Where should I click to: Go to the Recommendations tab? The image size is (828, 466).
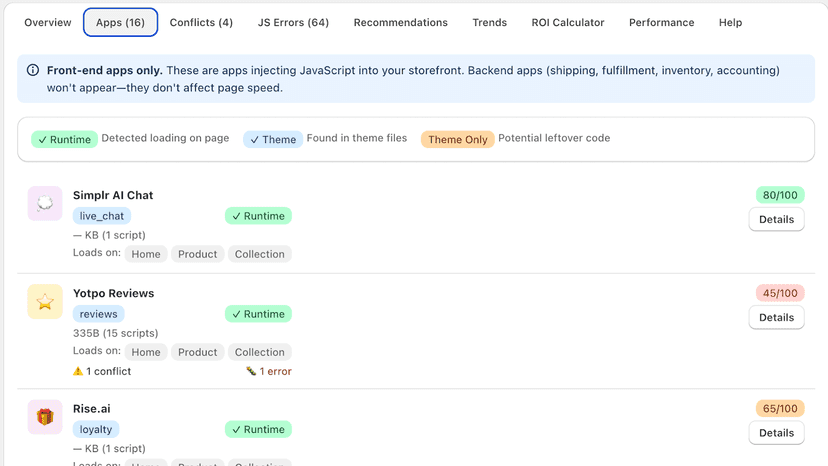click(x=401, y=23)
